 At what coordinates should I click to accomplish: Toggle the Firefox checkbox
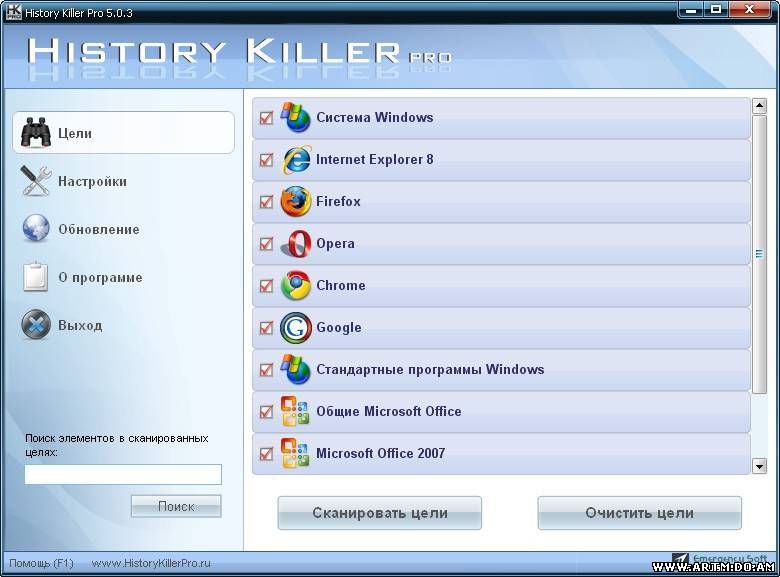point(267,202)
